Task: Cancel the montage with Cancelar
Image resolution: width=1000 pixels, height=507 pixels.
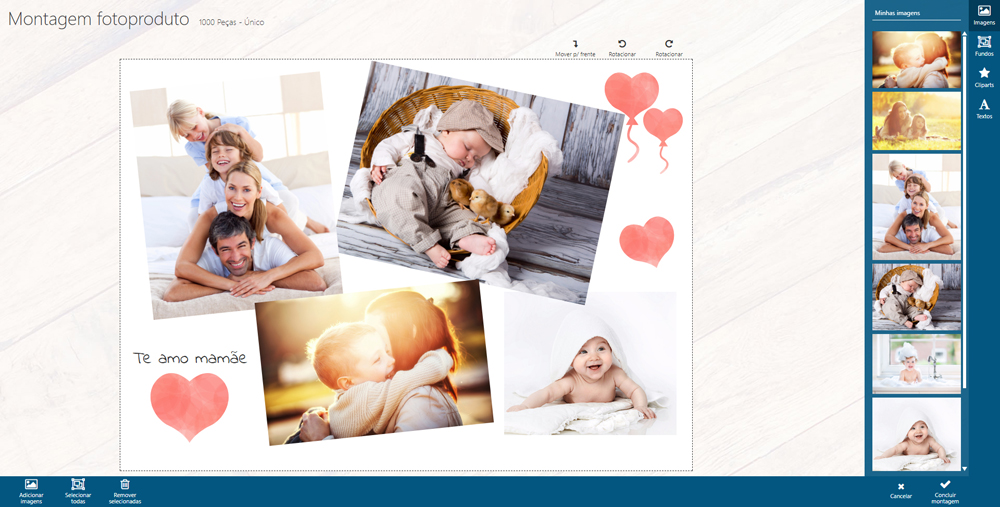Action: [x=901, y=487]
